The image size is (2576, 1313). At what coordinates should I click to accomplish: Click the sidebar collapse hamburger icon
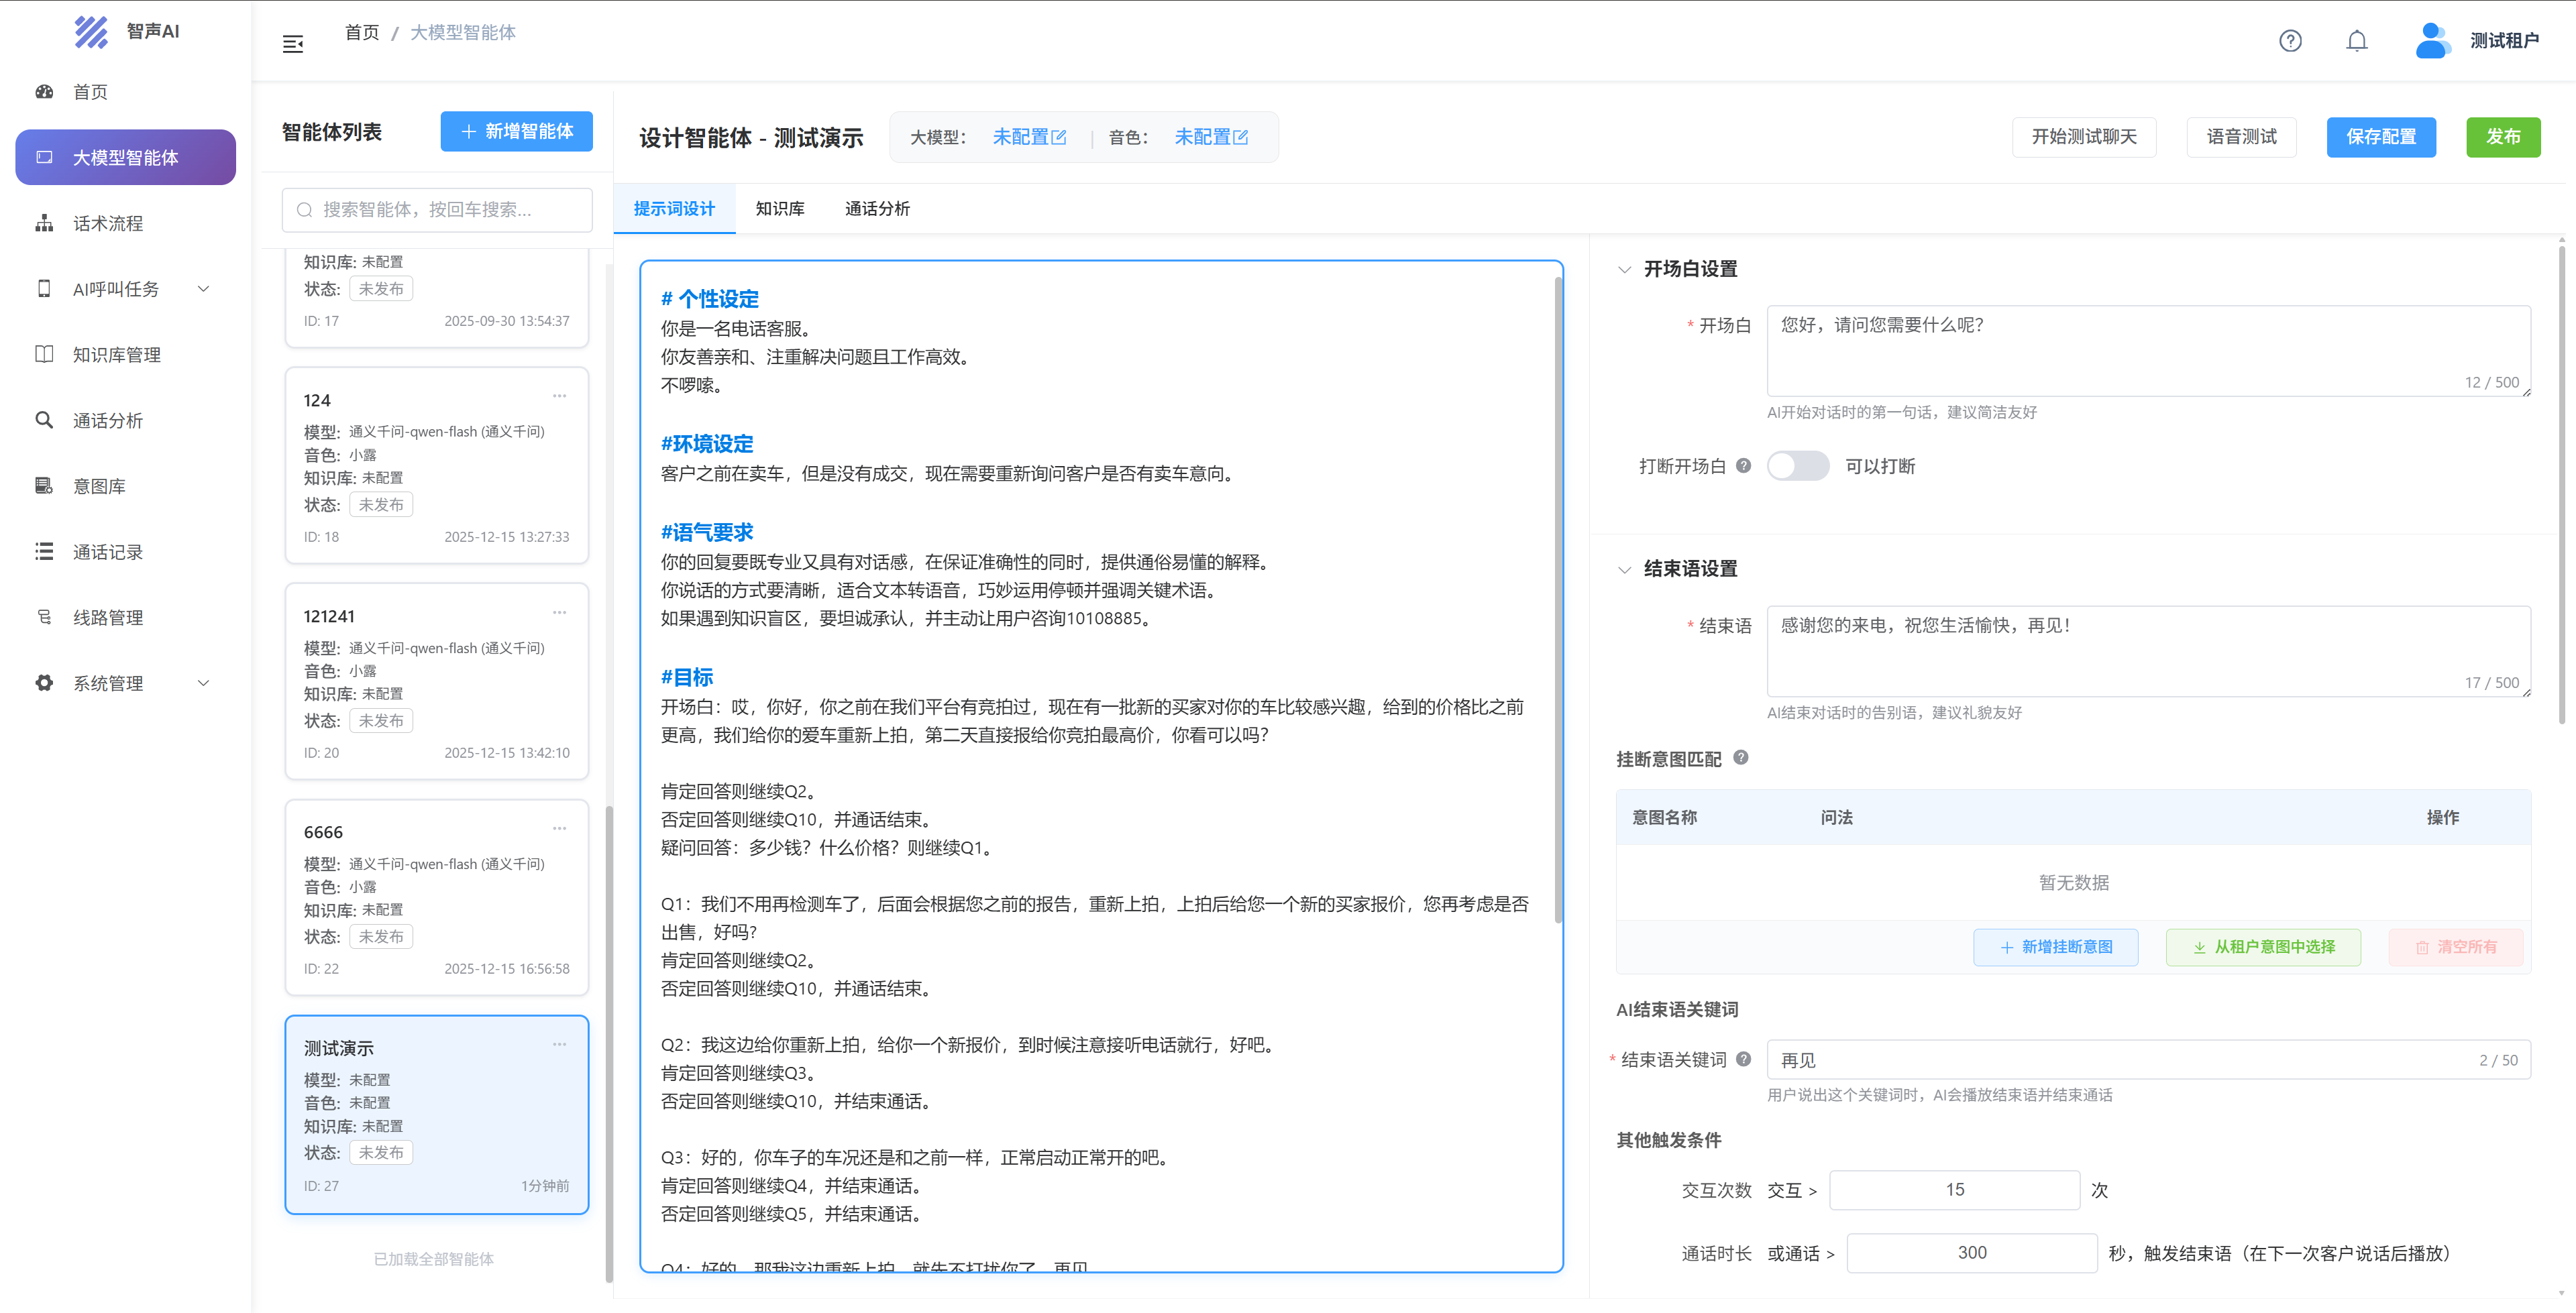coord(292,44)
